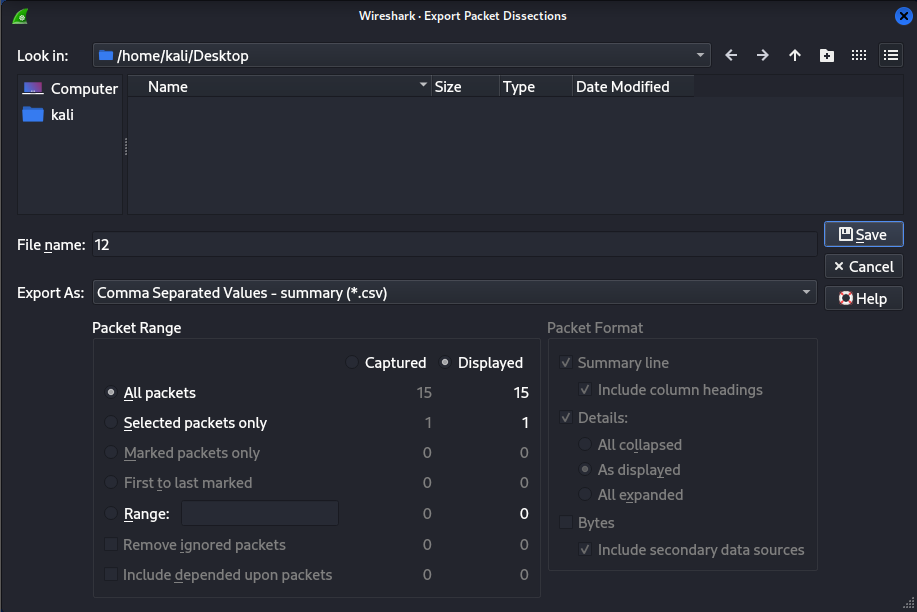
Task: Click the File name input field
Action: click(454, 245)
